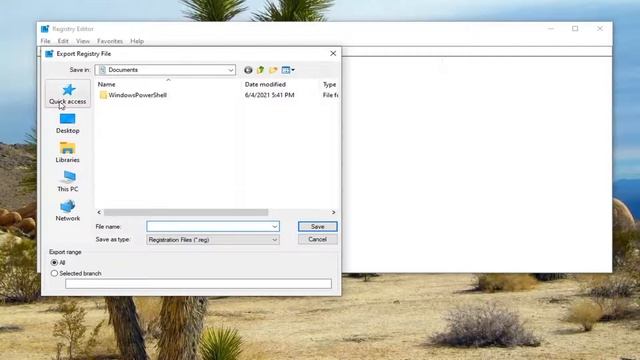The height and width of the screenshot is (360, 640).
Task: Click the scroll left arrow in file list
Action: [x=99, y=212]
